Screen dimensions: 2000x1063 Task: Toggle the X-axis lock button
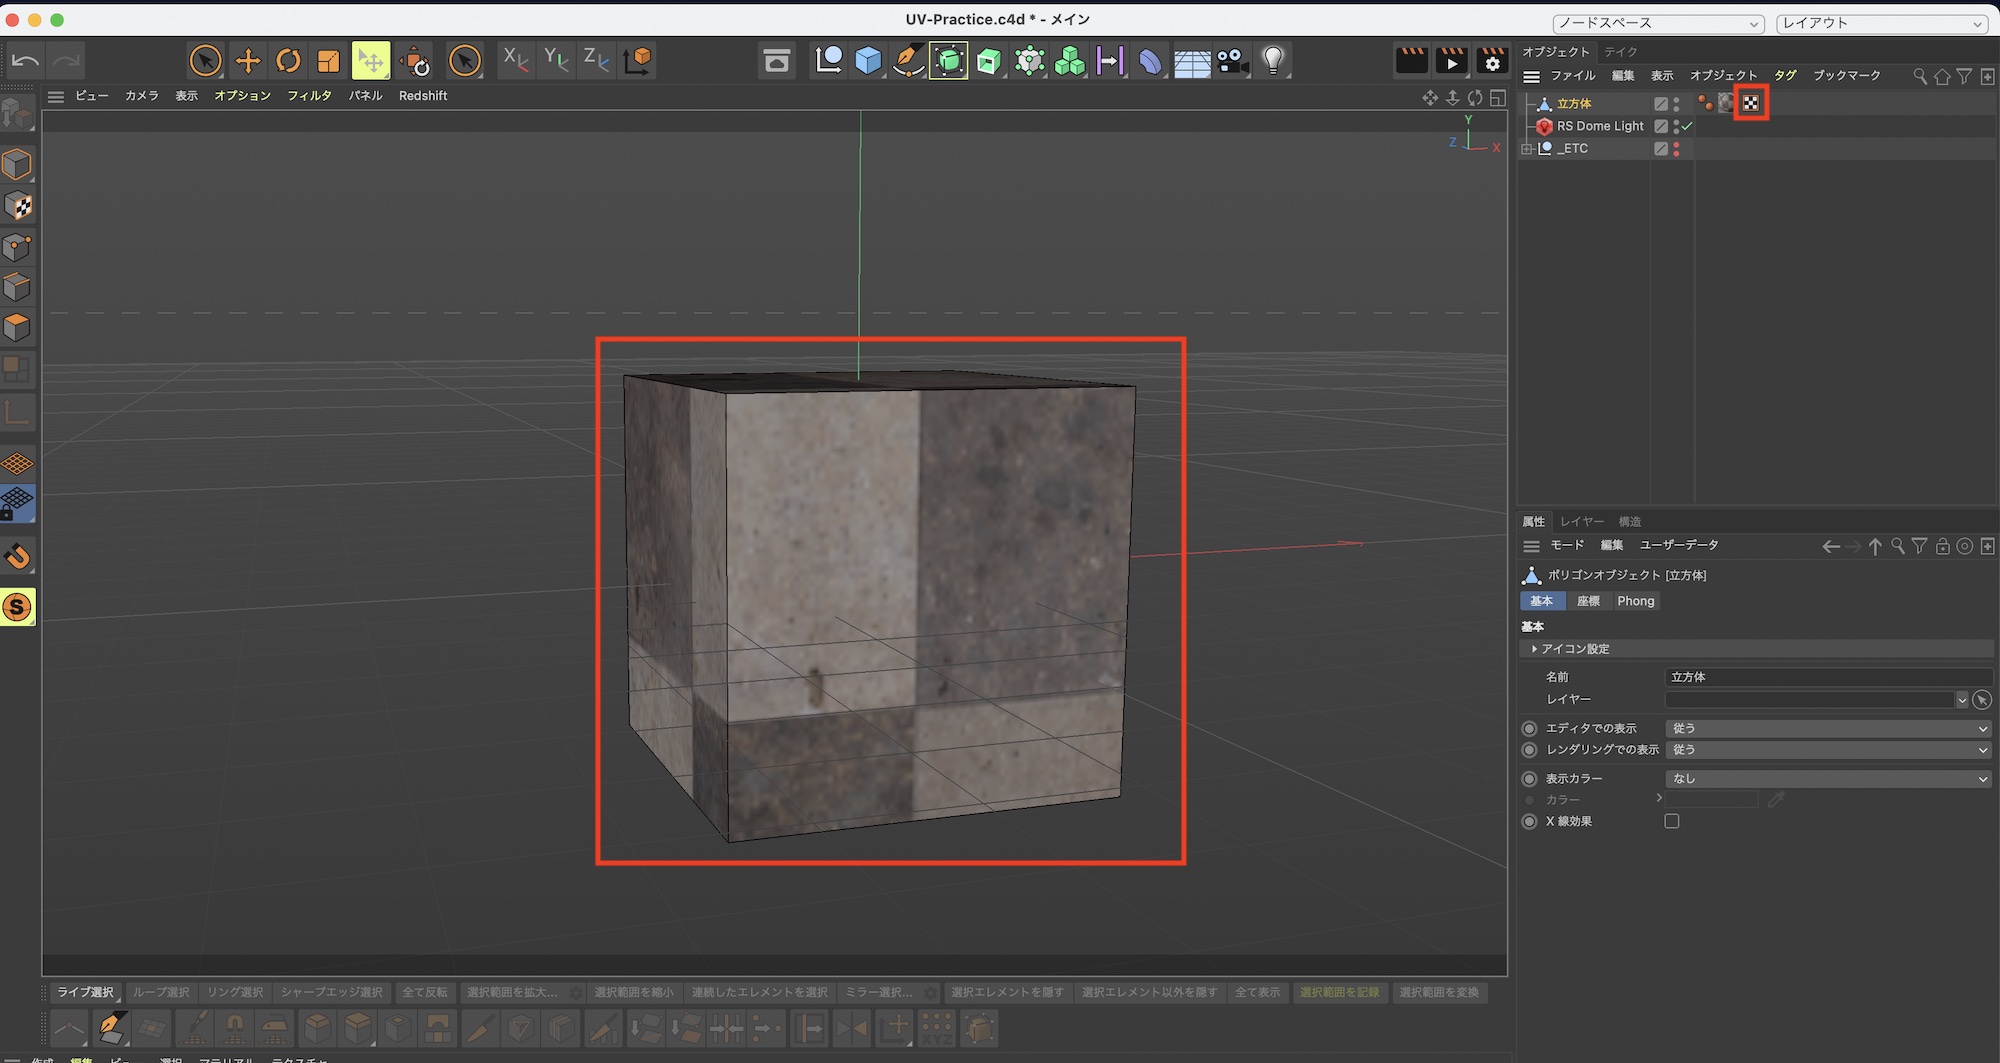(515, 59)
